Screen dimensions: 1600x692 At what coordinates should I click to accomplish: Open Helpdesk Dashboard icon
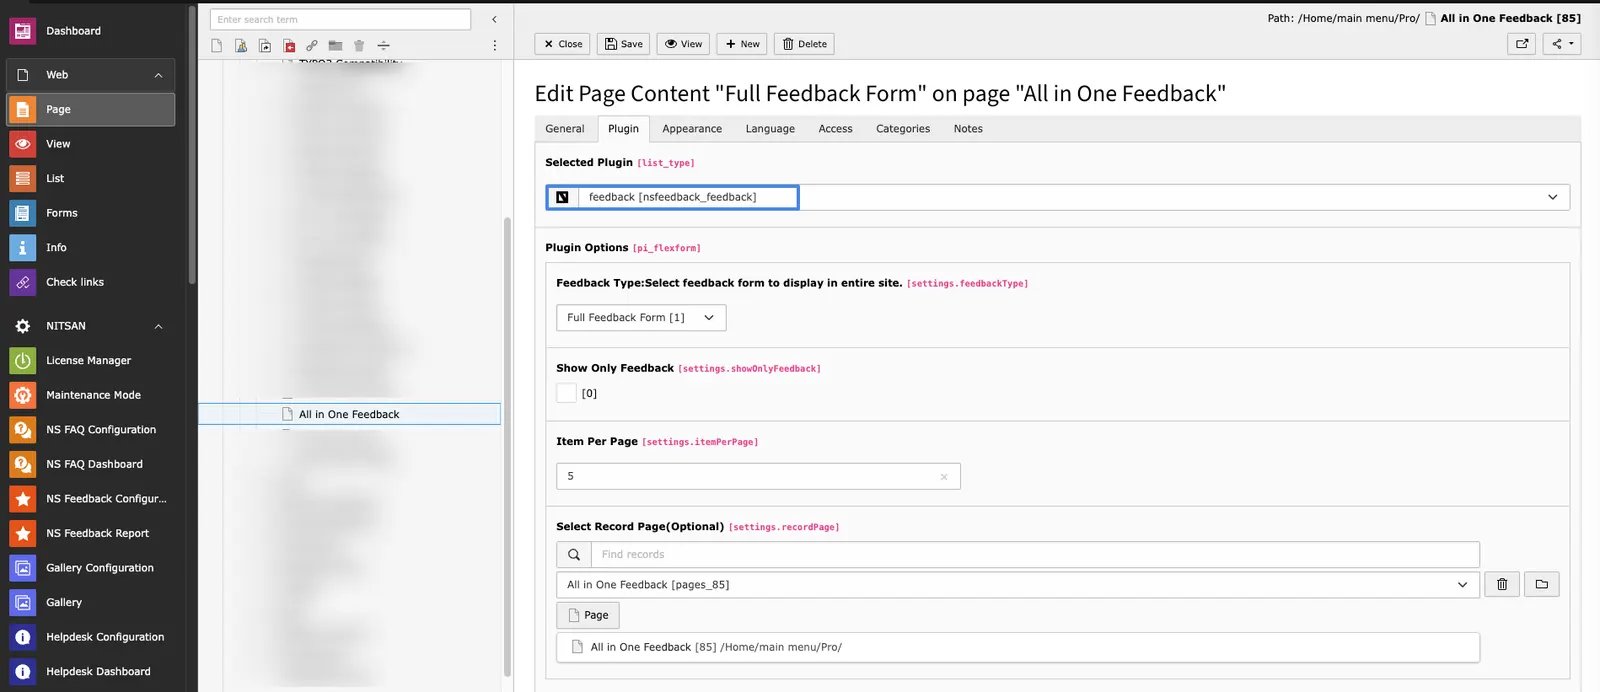click(x=22, y=671)
